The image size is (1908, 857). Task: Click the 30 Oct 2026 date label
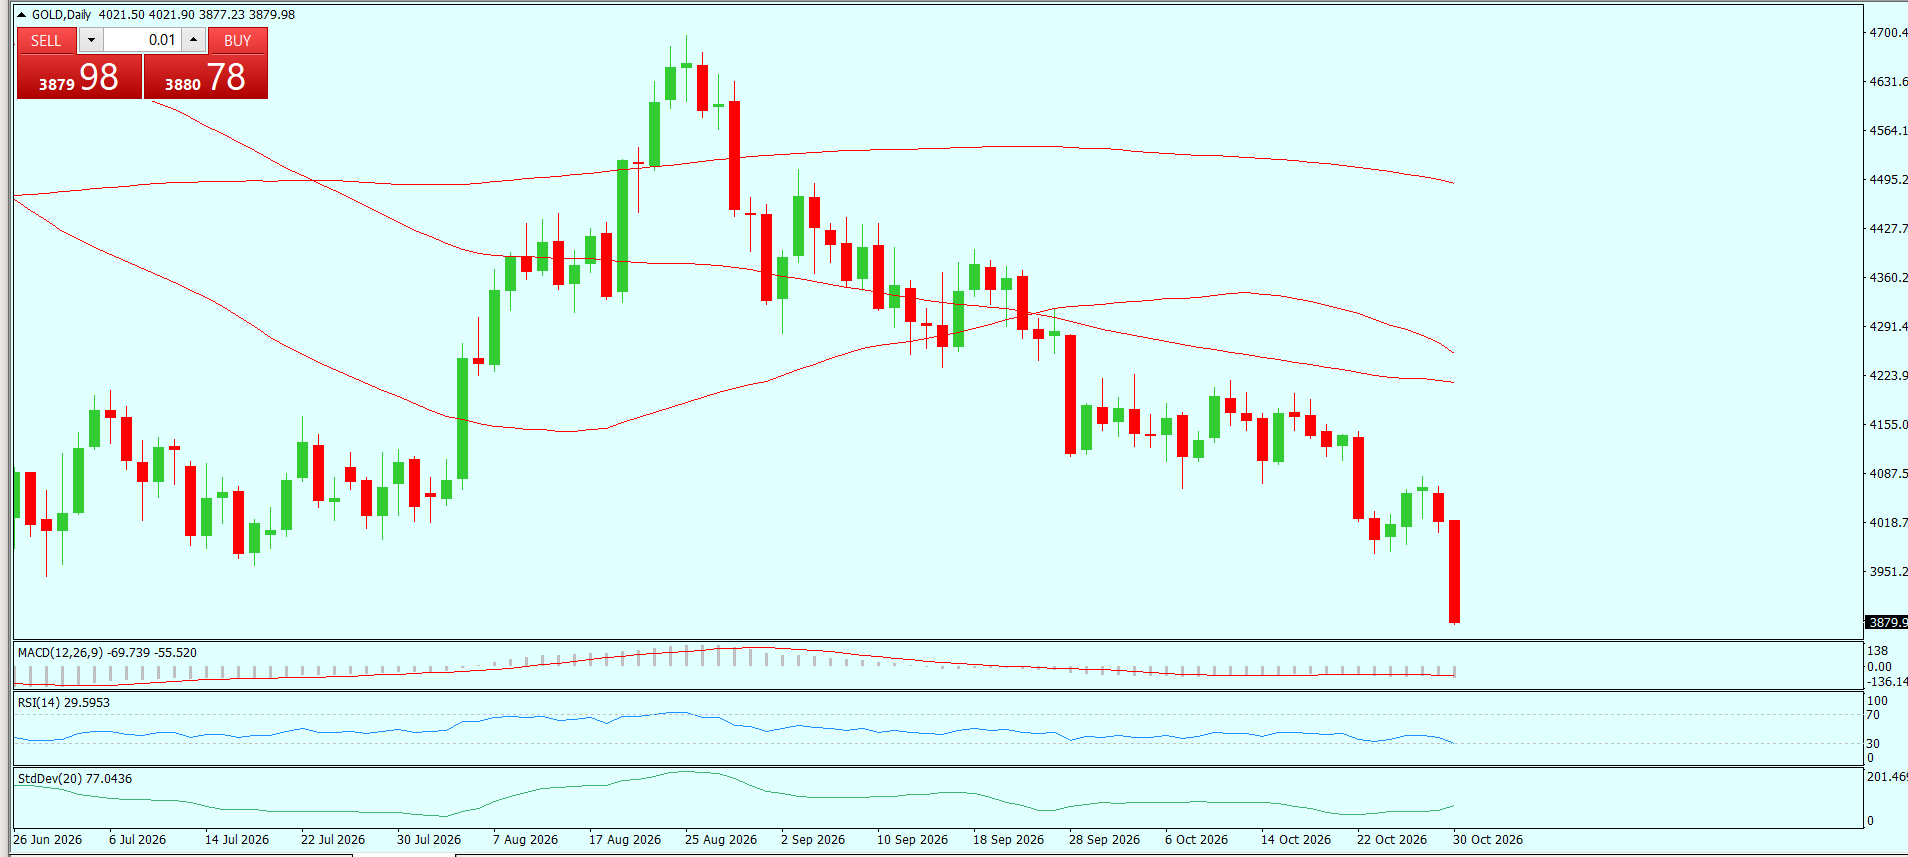(1488, 840)
